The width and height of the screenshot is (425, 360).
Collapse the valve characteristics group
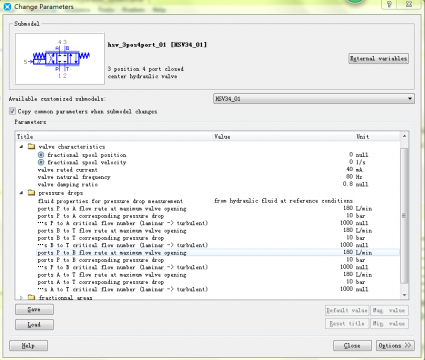(21, 147)
